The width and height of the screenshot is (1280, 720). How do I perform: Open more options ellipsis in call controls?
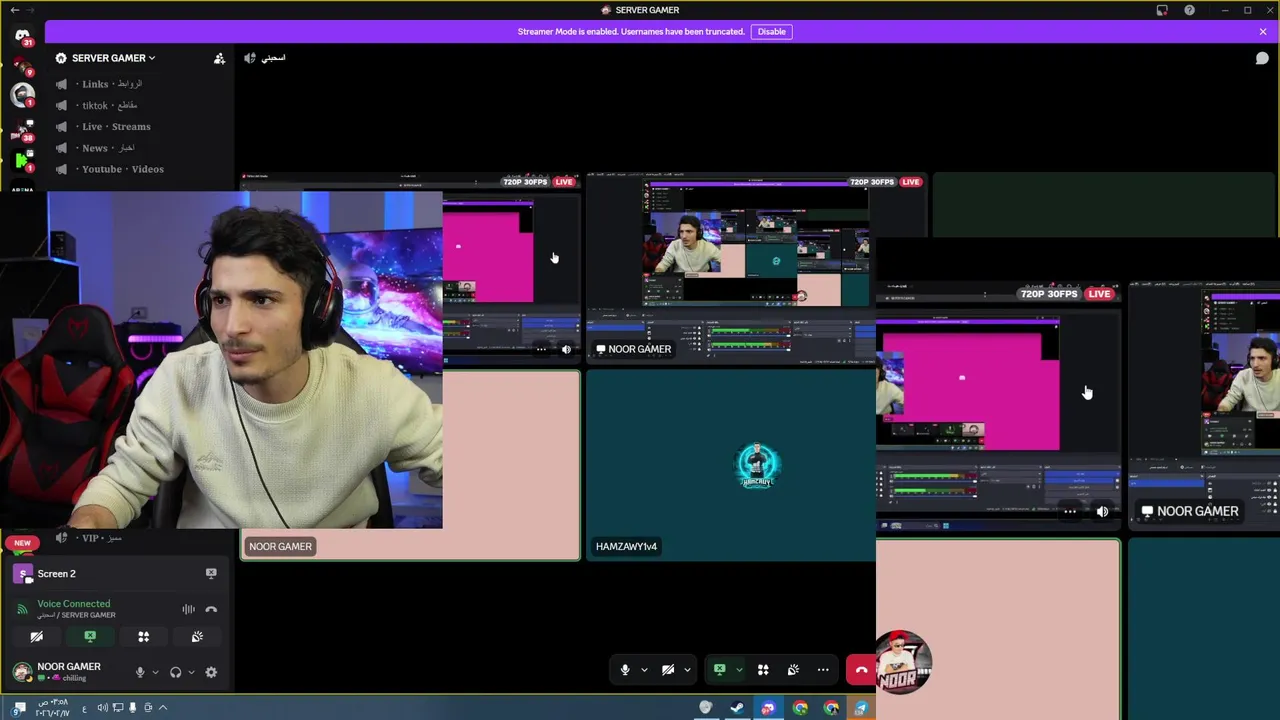click(823, 670)
